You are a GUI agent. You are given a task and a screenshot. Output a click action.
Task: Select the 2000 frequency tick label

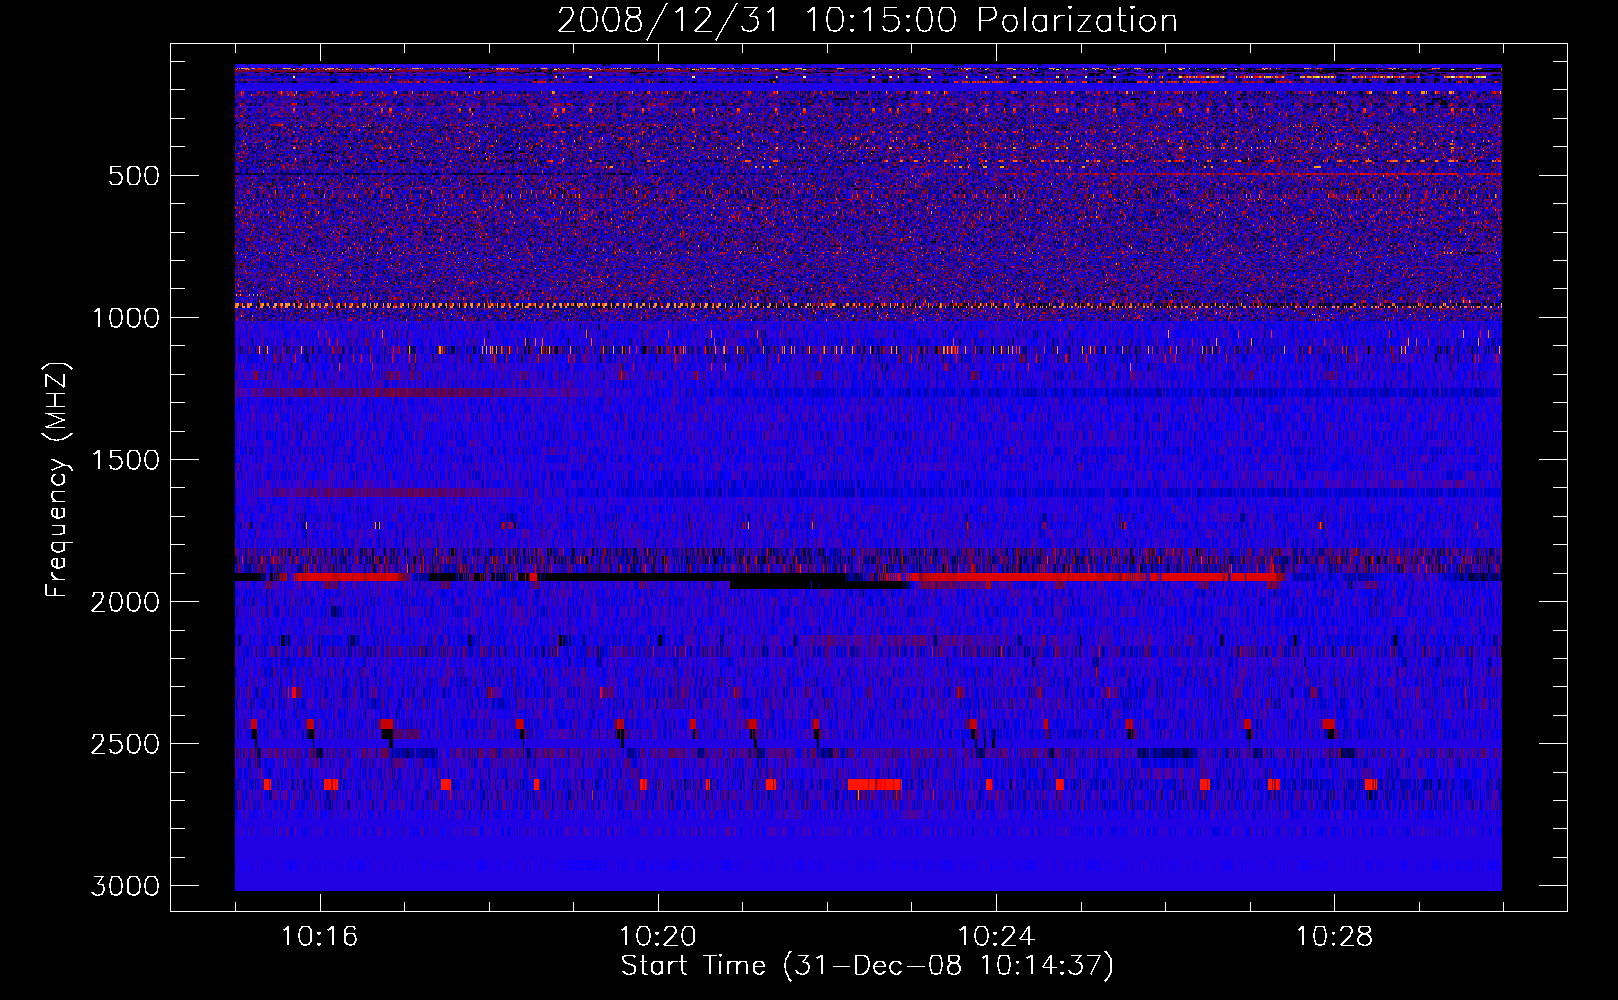125,602
